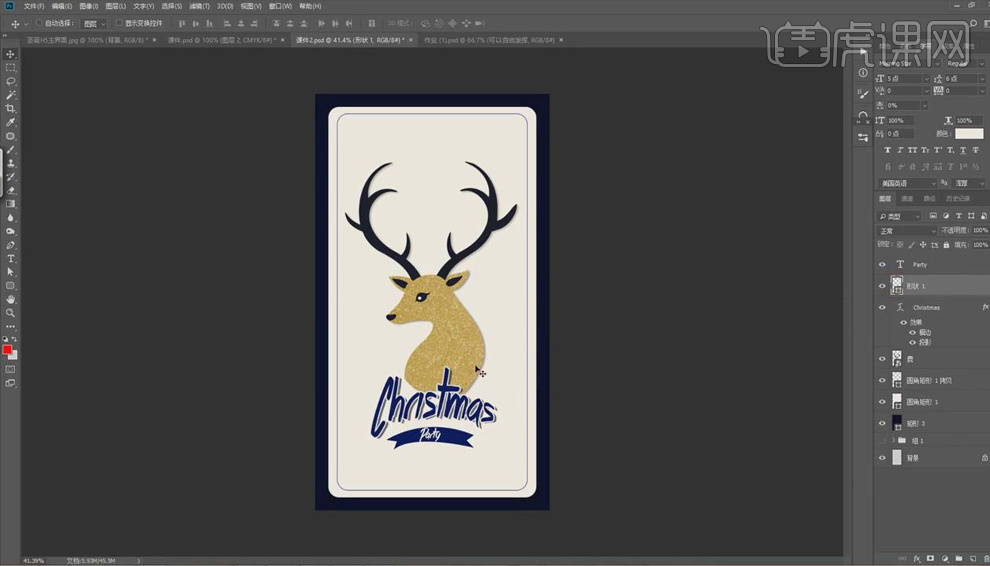Click the text color swatch in Character panel
The width and height of the screenshot is (990, 566).
[968, 133]
